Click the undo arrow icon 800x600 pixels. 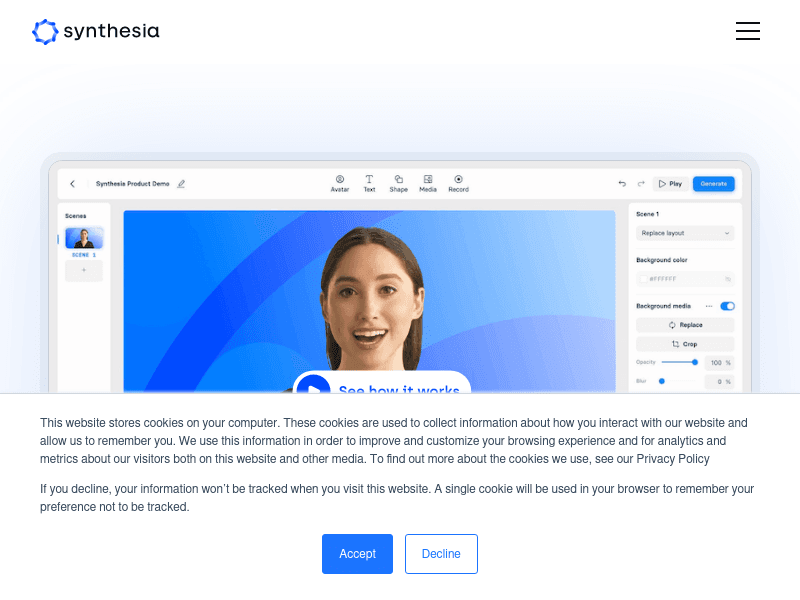[622, 184]
